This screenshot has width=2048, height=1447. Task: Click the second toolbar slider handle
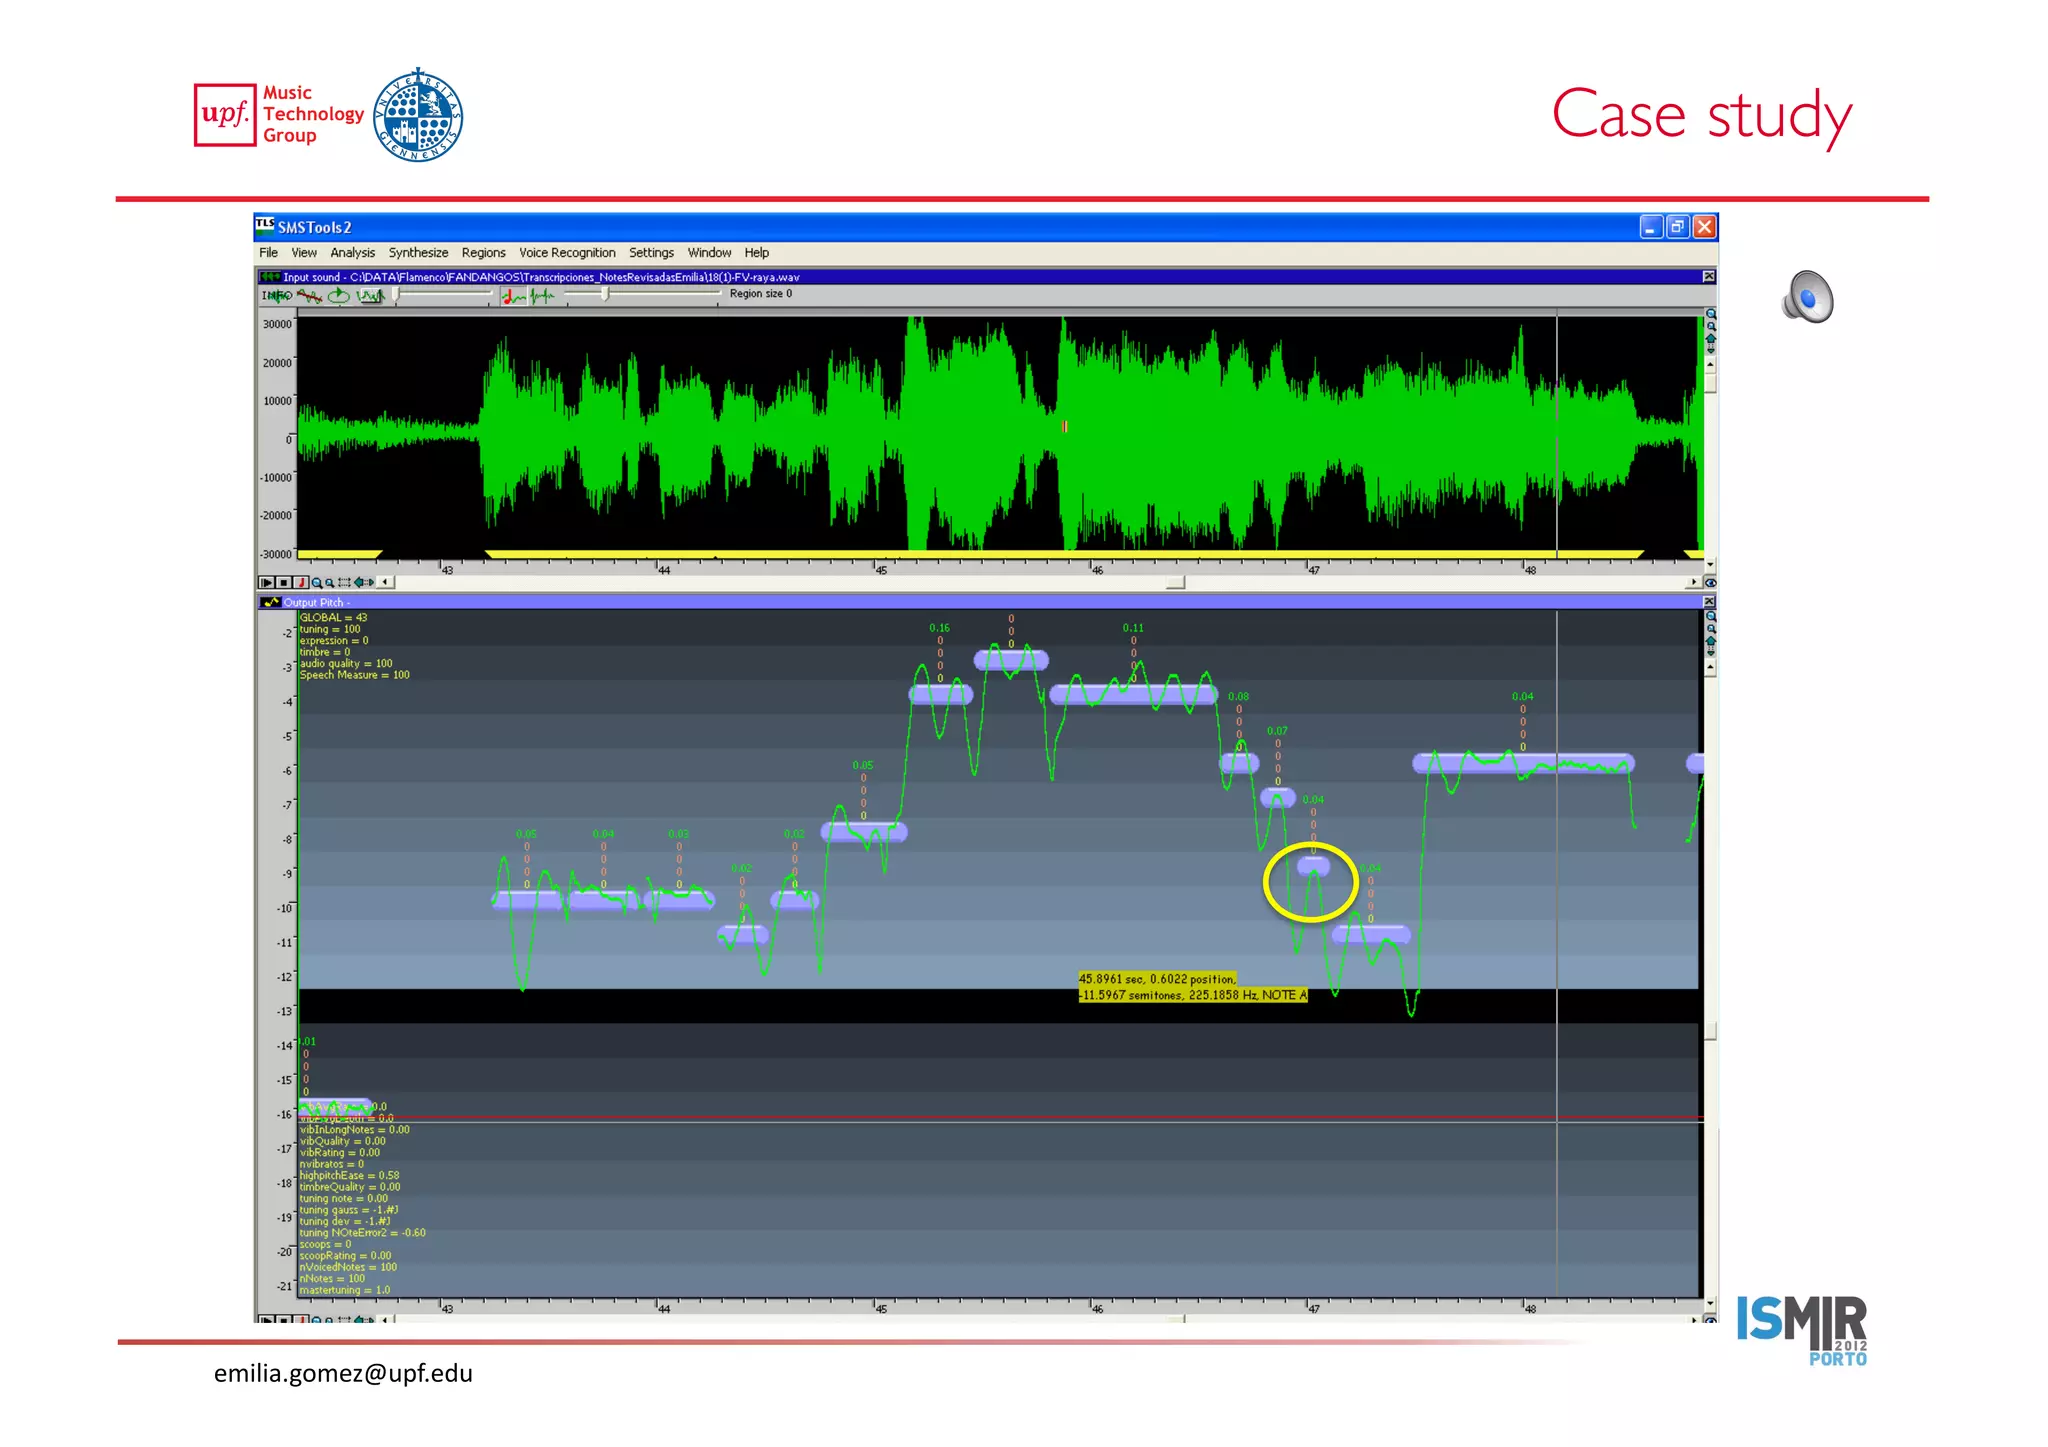604,294
